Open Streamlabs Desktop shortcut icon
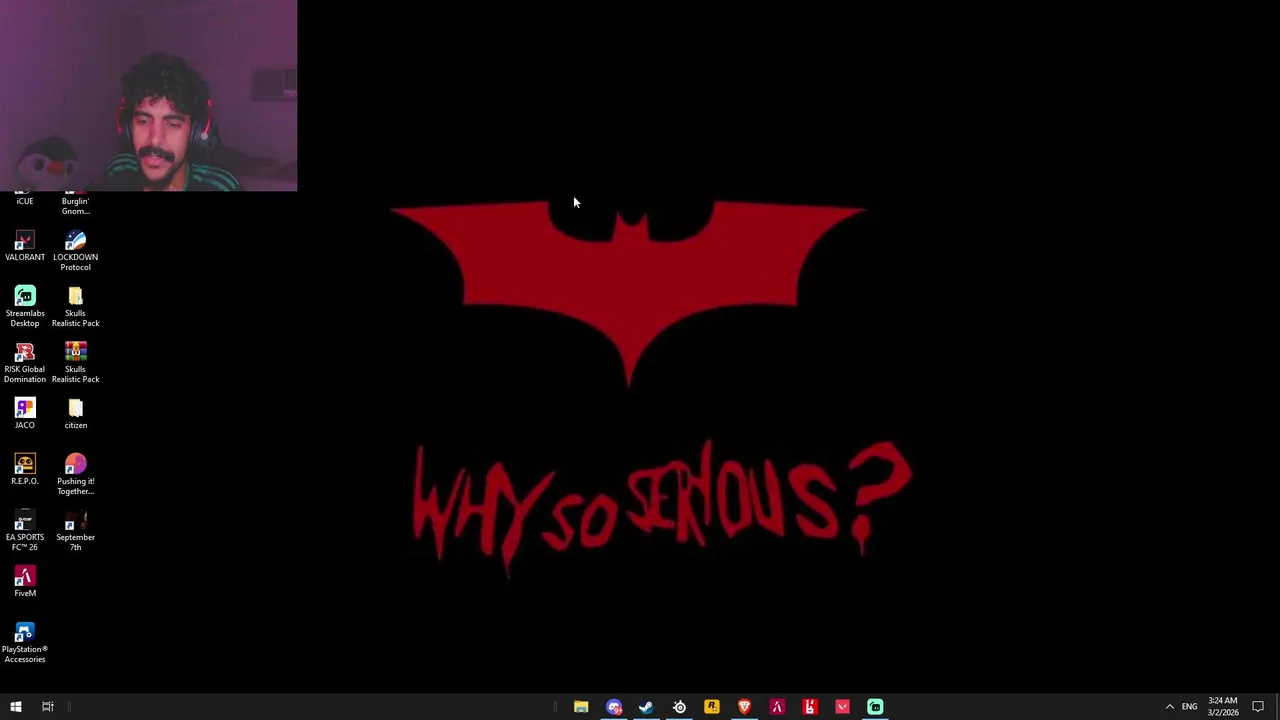Viewport: 1280px width, 720px height. click(25, 306)
